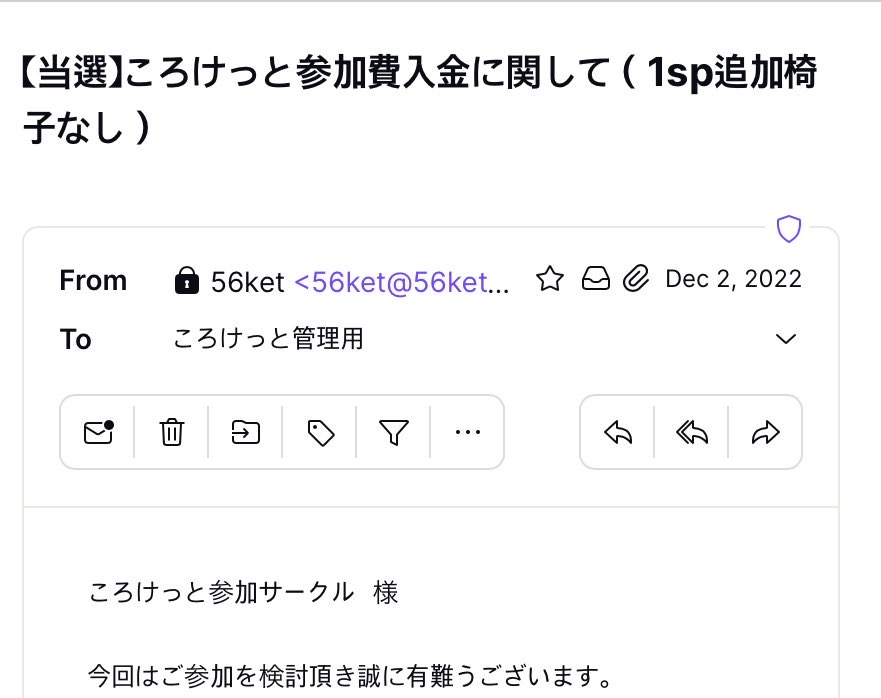Click the 56ket sender email address
881x698 pixels.
coord(402,281)
